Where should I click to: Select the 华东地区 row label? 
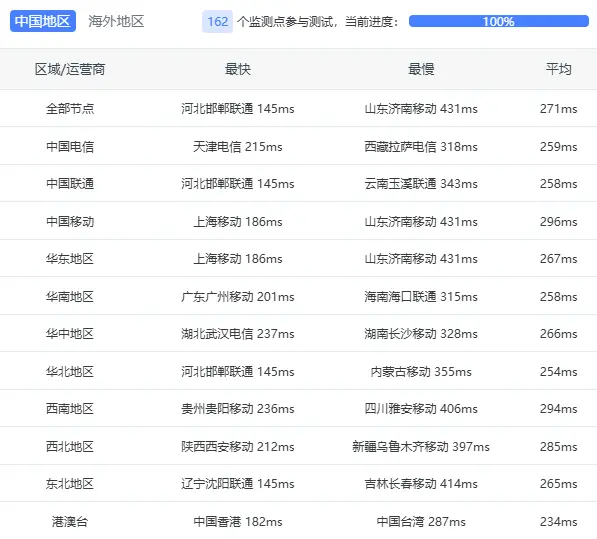pos(70,259)
